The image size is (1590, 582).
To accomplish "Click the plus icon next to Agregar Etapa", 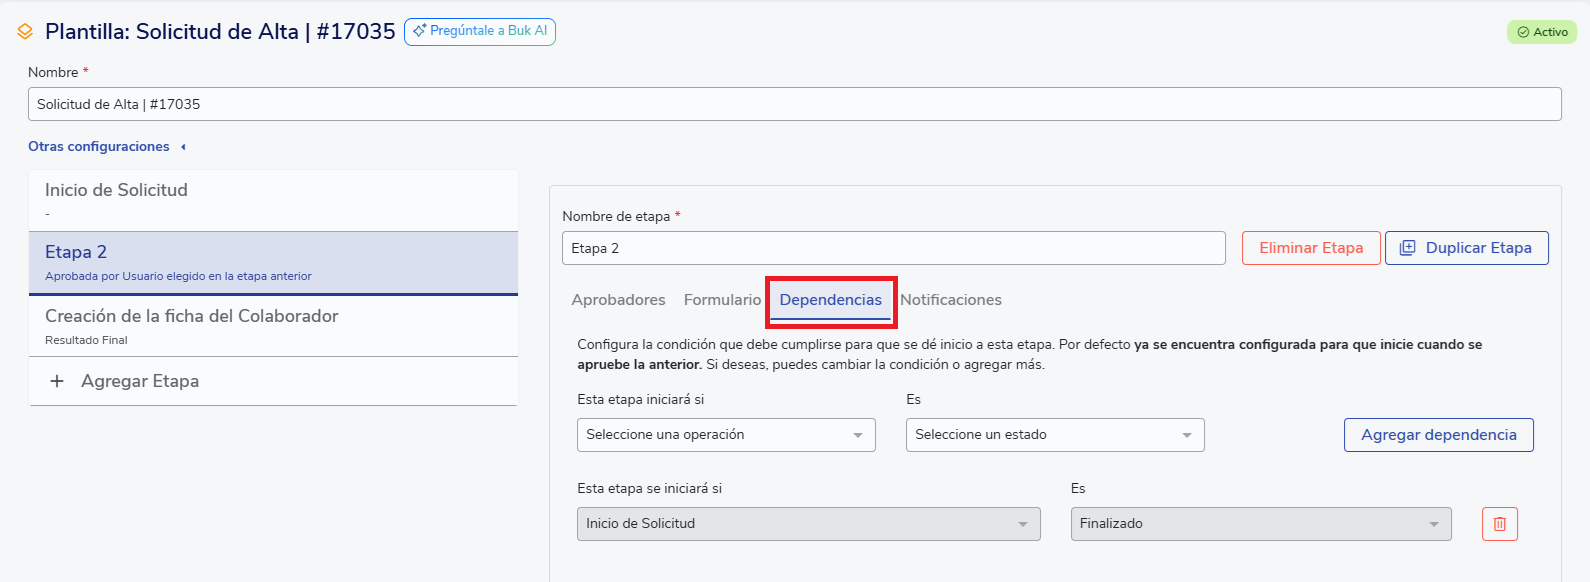I will [x=57, y=381].
